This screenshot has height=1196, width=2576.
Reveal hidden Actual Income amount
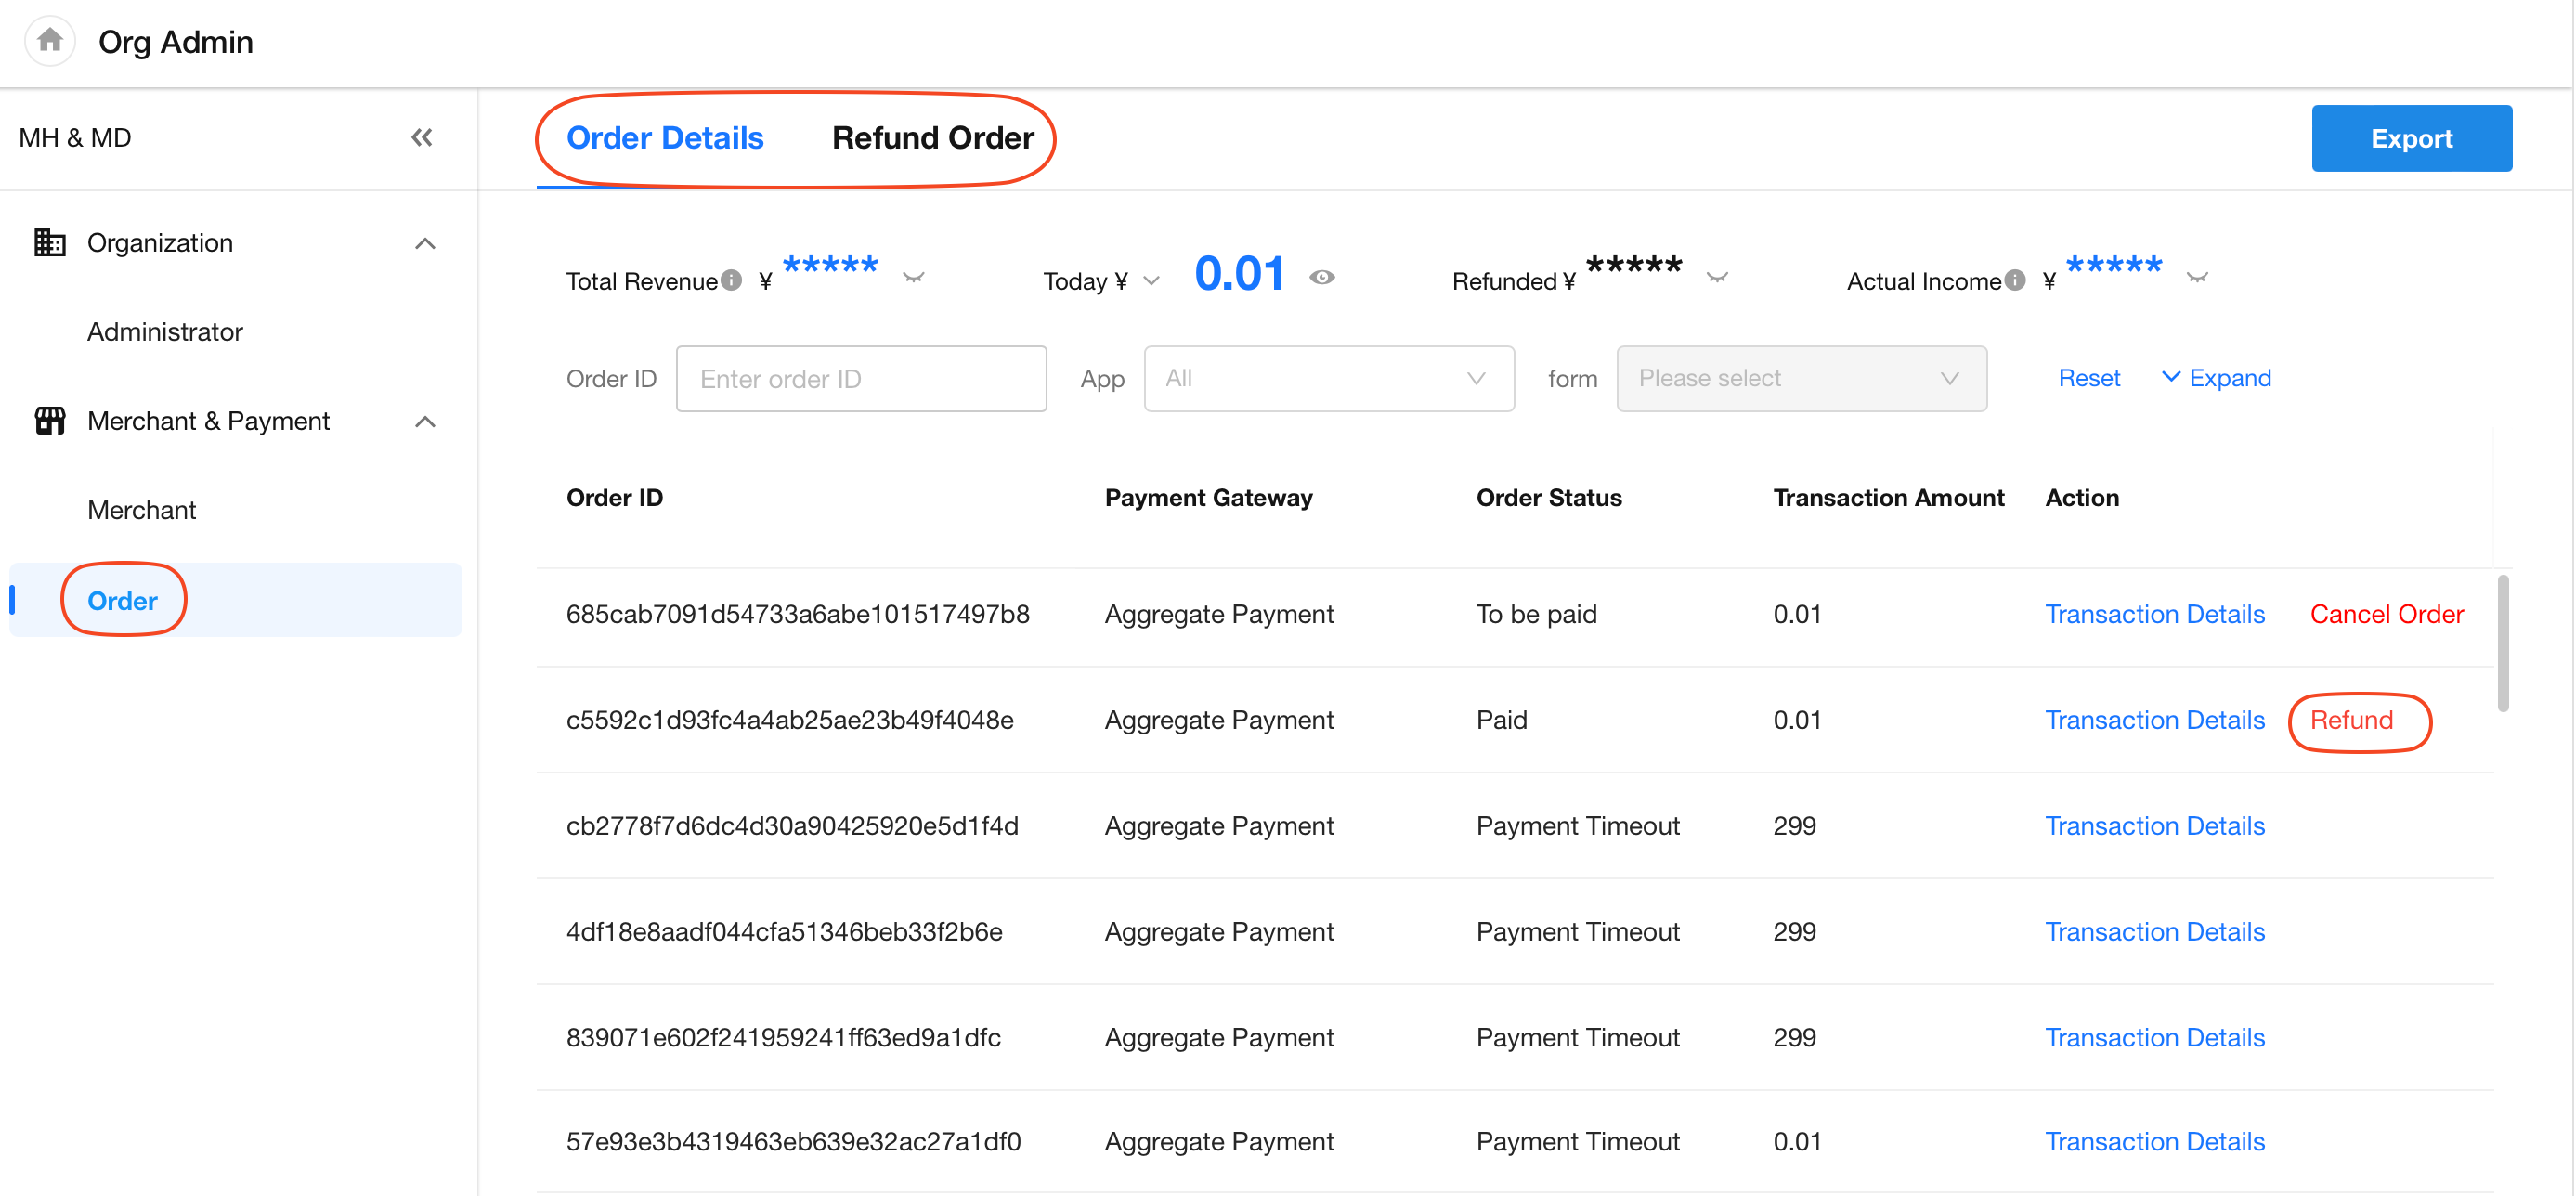point(2198,278)
